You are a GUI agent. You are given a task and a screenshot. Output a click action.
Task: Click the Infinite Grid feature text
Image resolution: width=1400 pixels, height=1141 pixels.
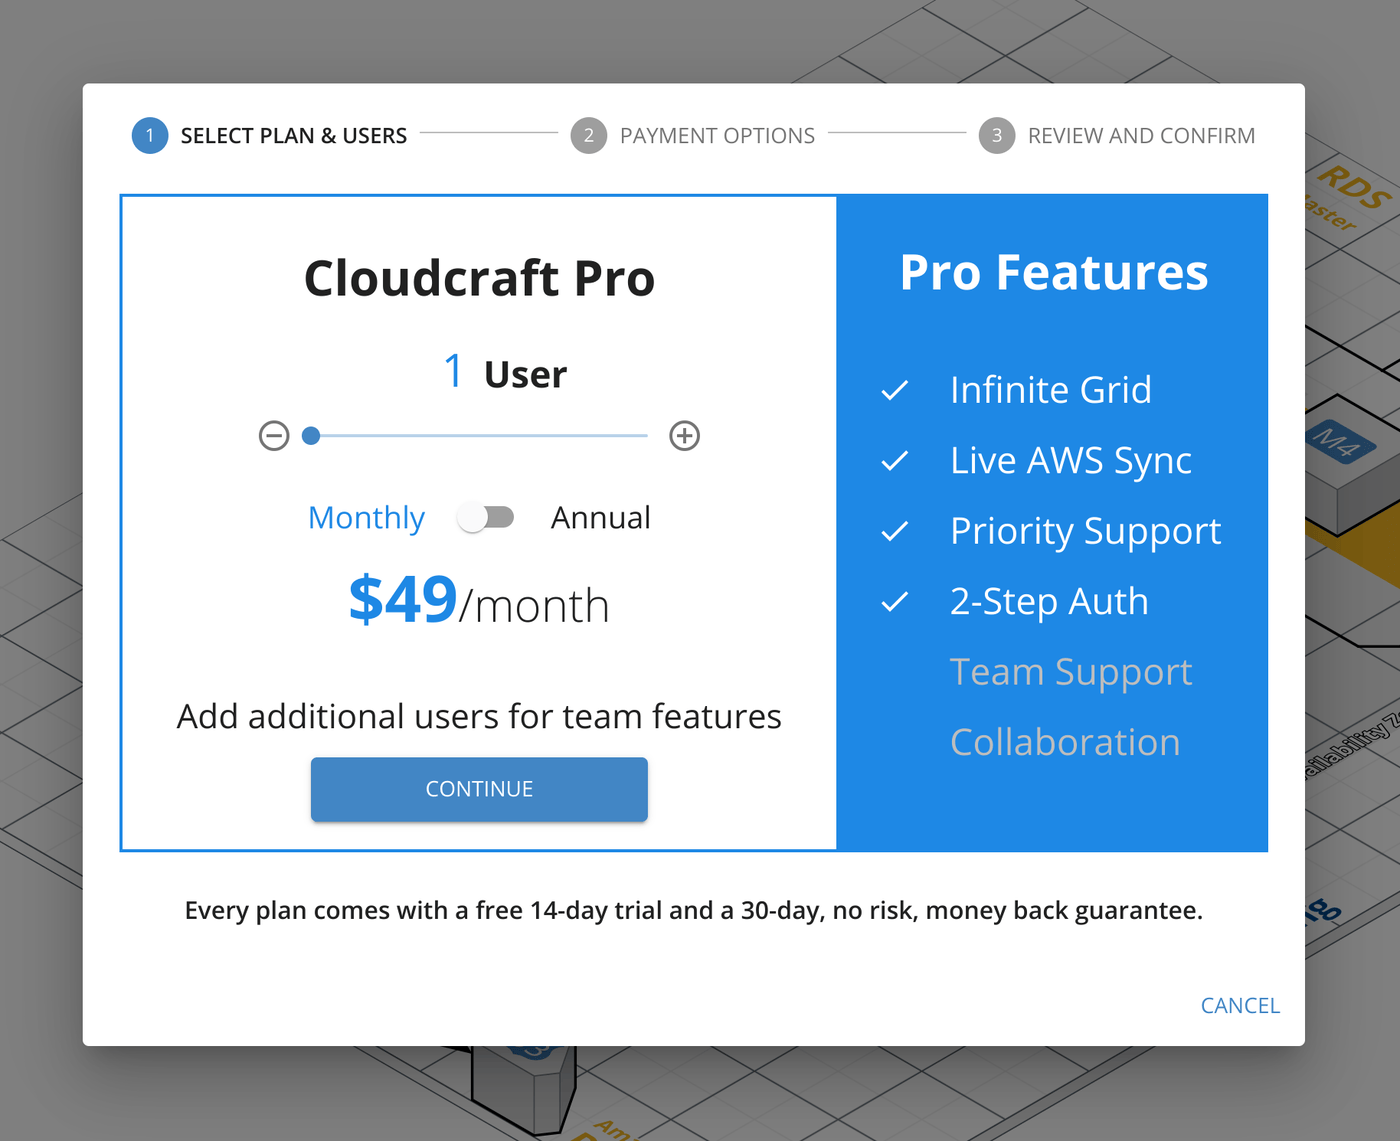pyautogui.click(x=1051, y=390)
